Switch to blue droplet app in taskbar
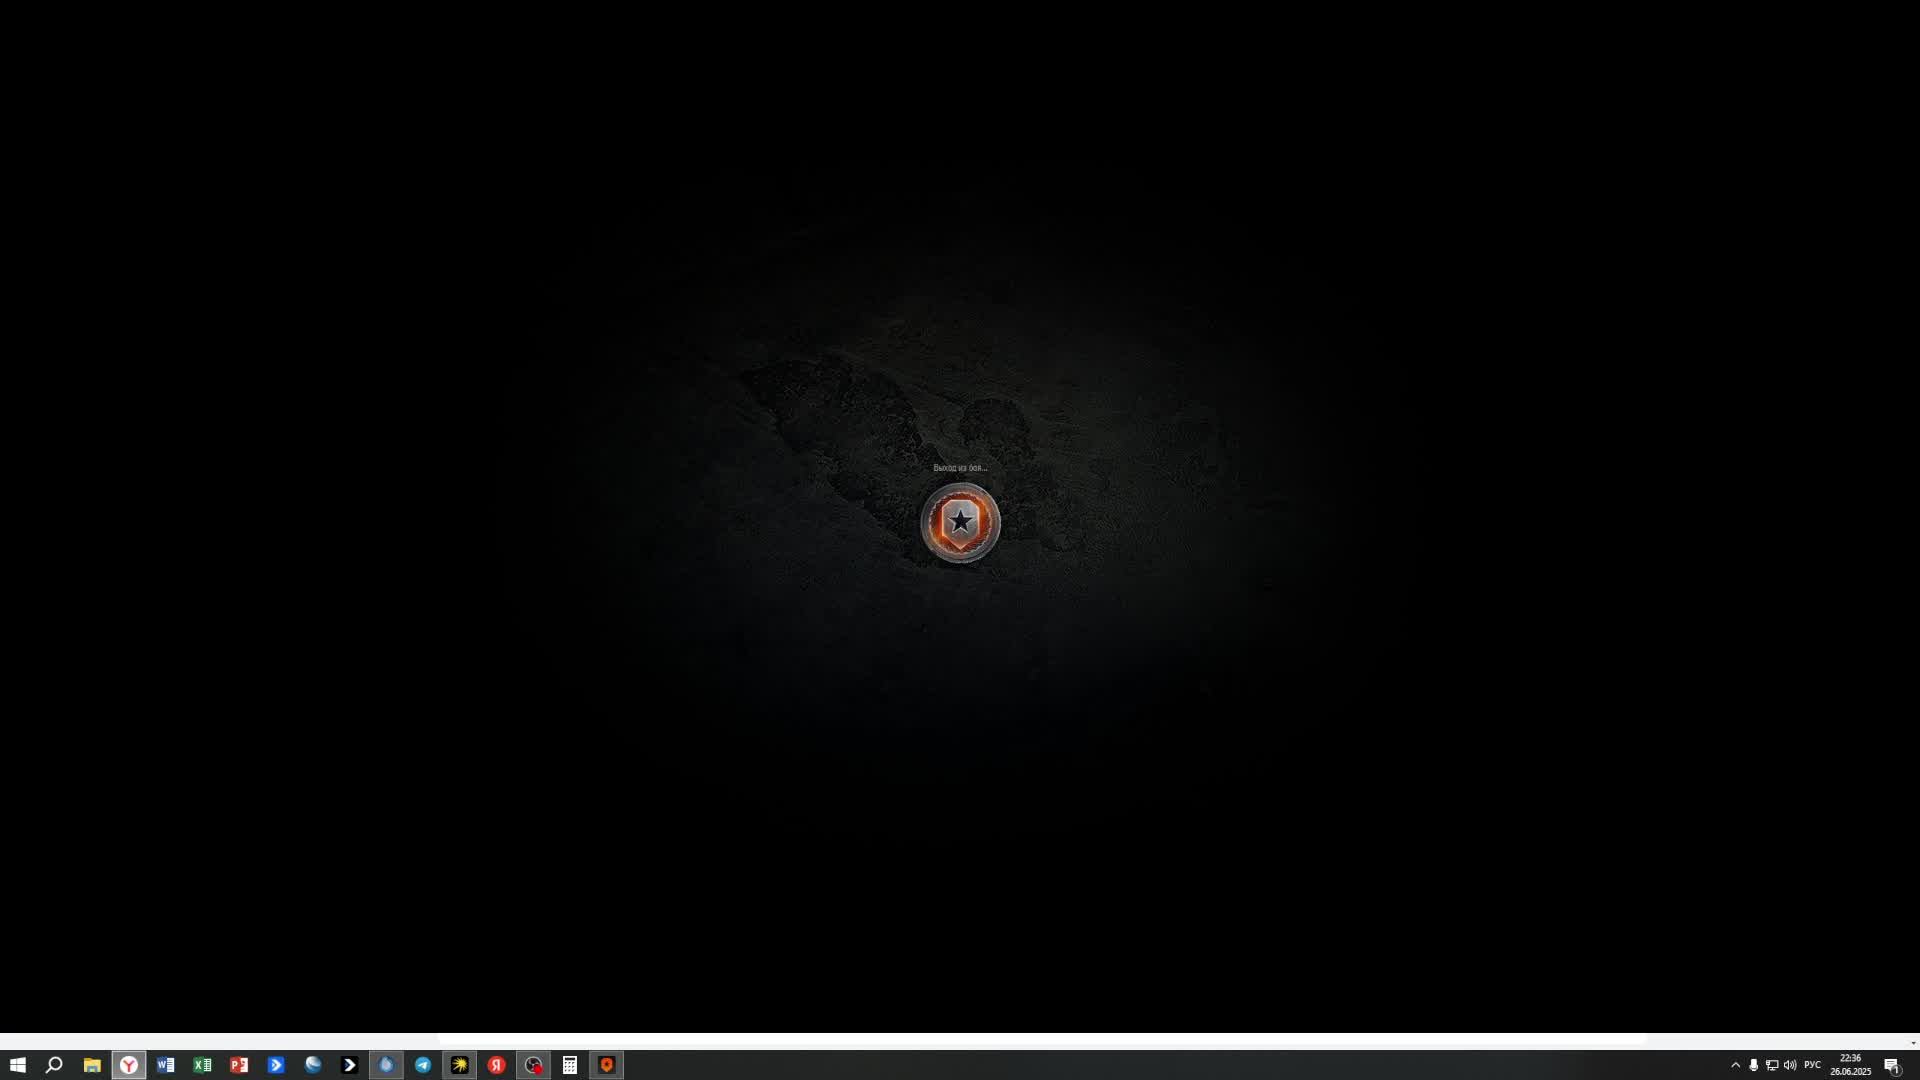The width and height of the screenshot is (1920, 1080). (x=386, y=1065)
